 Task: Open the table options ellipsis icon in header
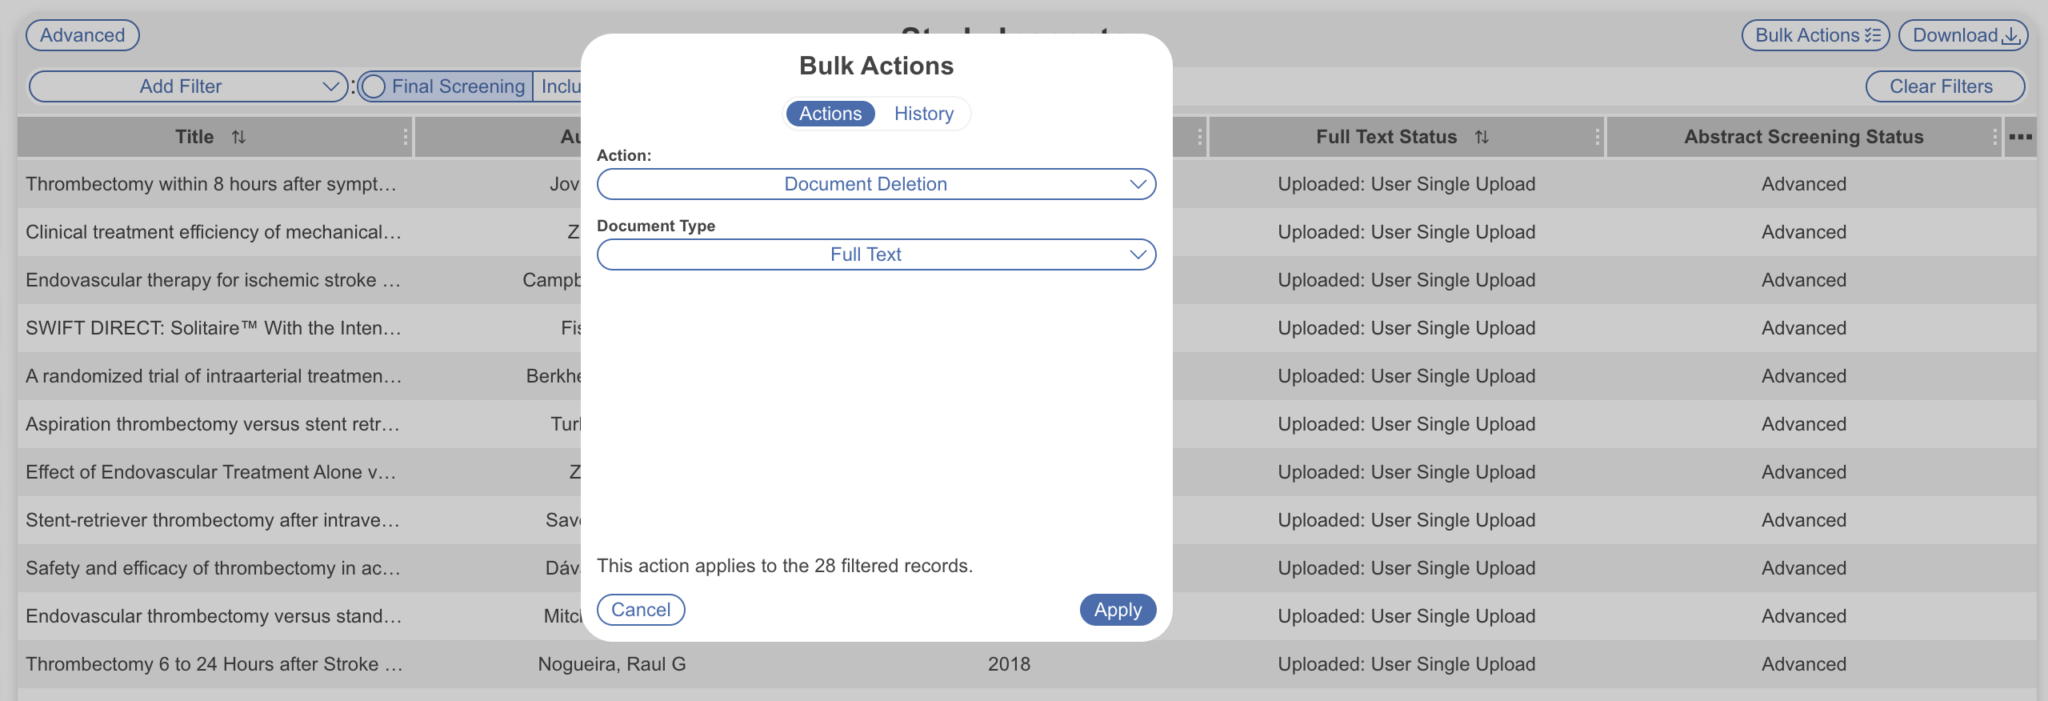pos(2020,137)
